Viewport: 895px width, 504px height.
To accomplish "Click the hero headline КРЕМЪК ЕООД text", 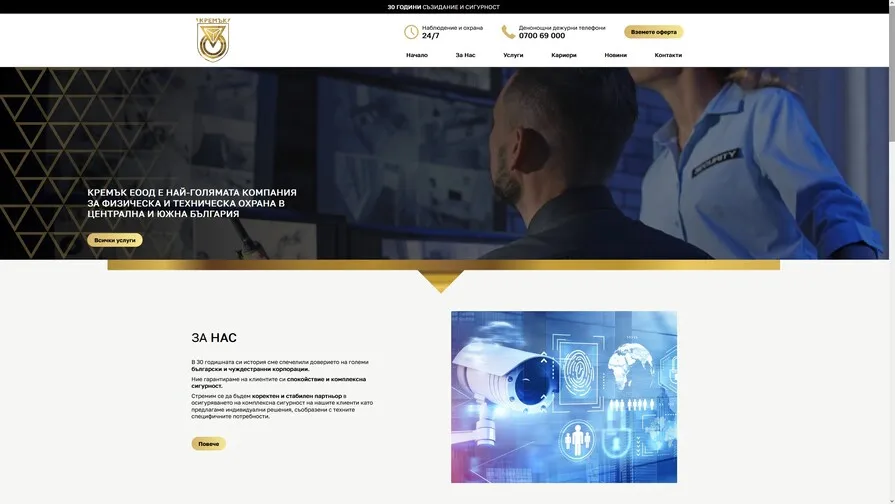I will (x=192, y=203).
